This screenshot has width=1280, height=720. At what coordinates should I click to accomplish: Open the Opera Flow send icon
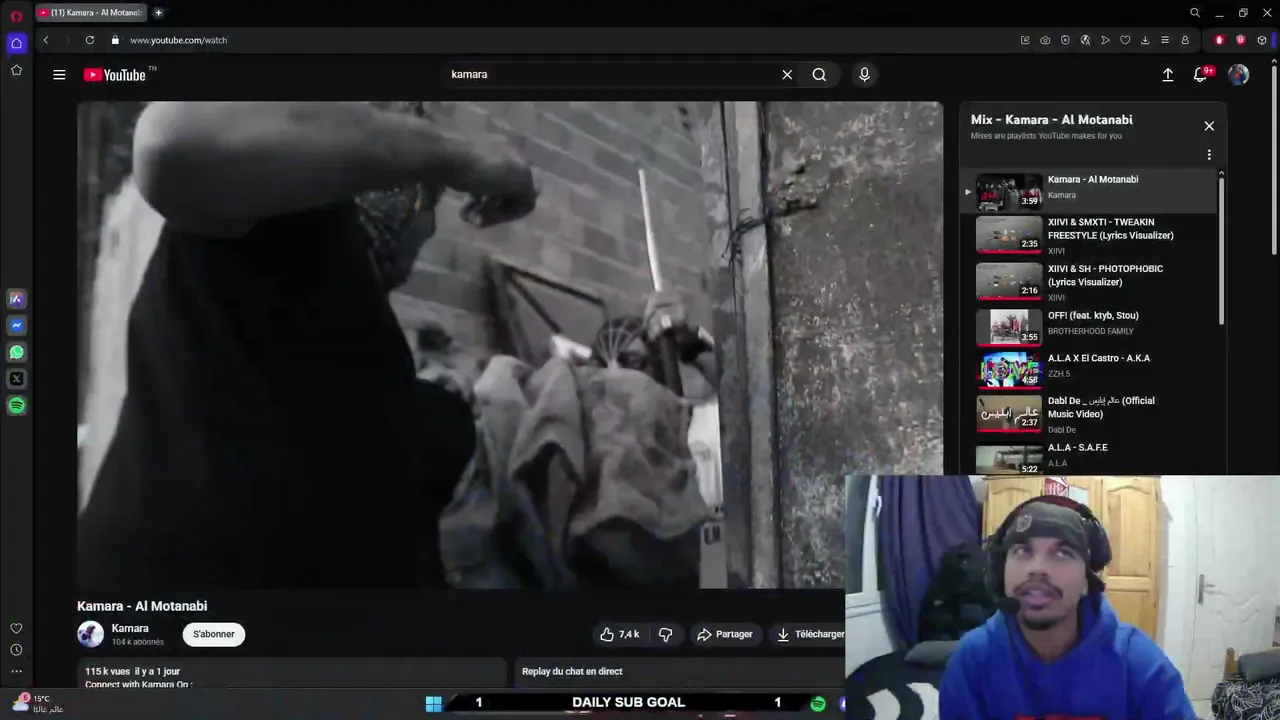pyautogui.click(x=1105, y=40)
